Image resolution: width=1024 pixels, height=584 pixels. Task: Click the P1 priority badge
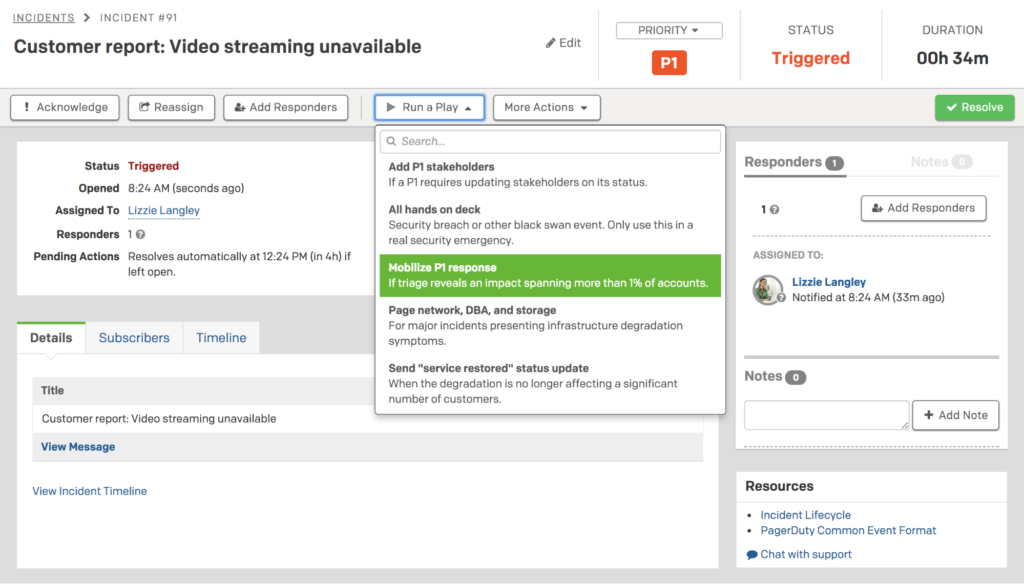tap(669, 63)
